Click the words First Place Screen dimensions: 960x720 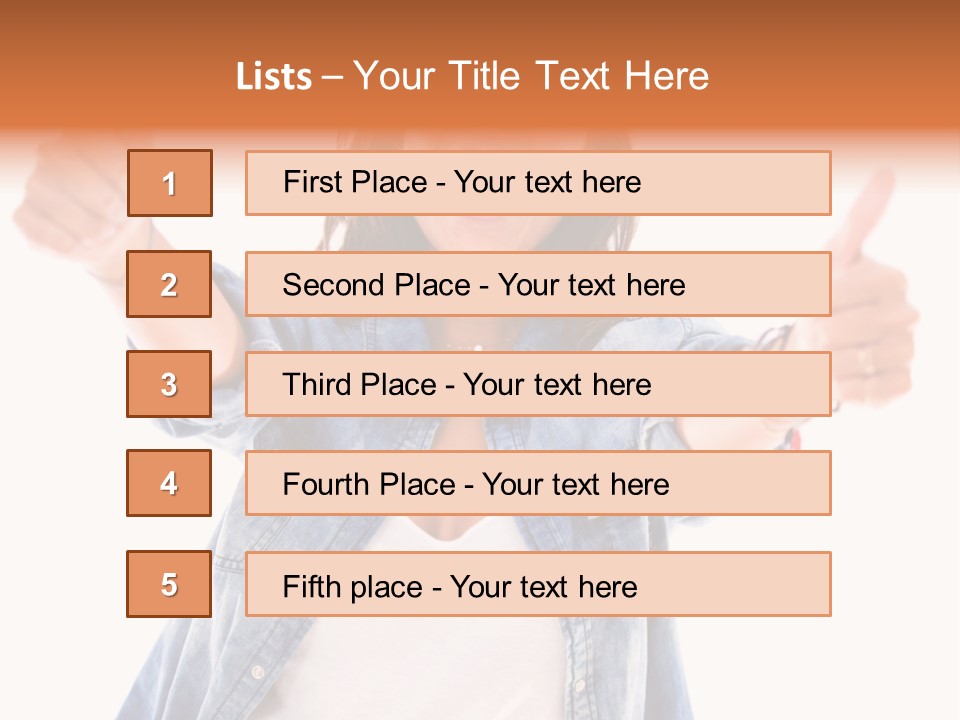355,182
